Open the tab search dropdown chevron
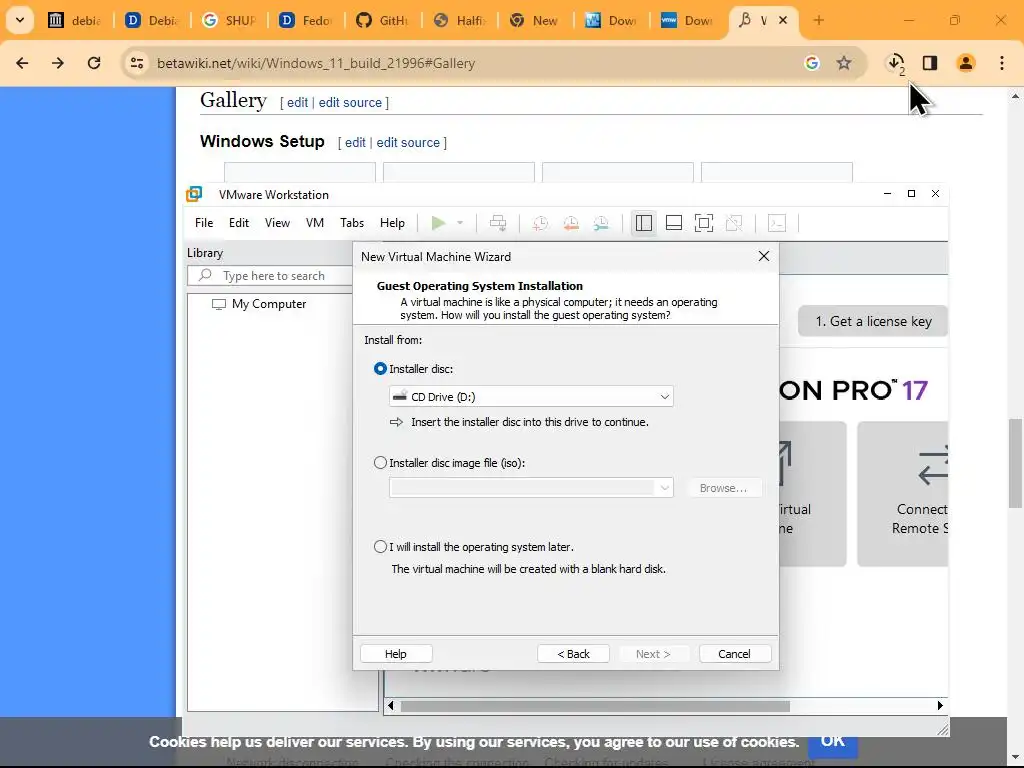 pos(20,20)
